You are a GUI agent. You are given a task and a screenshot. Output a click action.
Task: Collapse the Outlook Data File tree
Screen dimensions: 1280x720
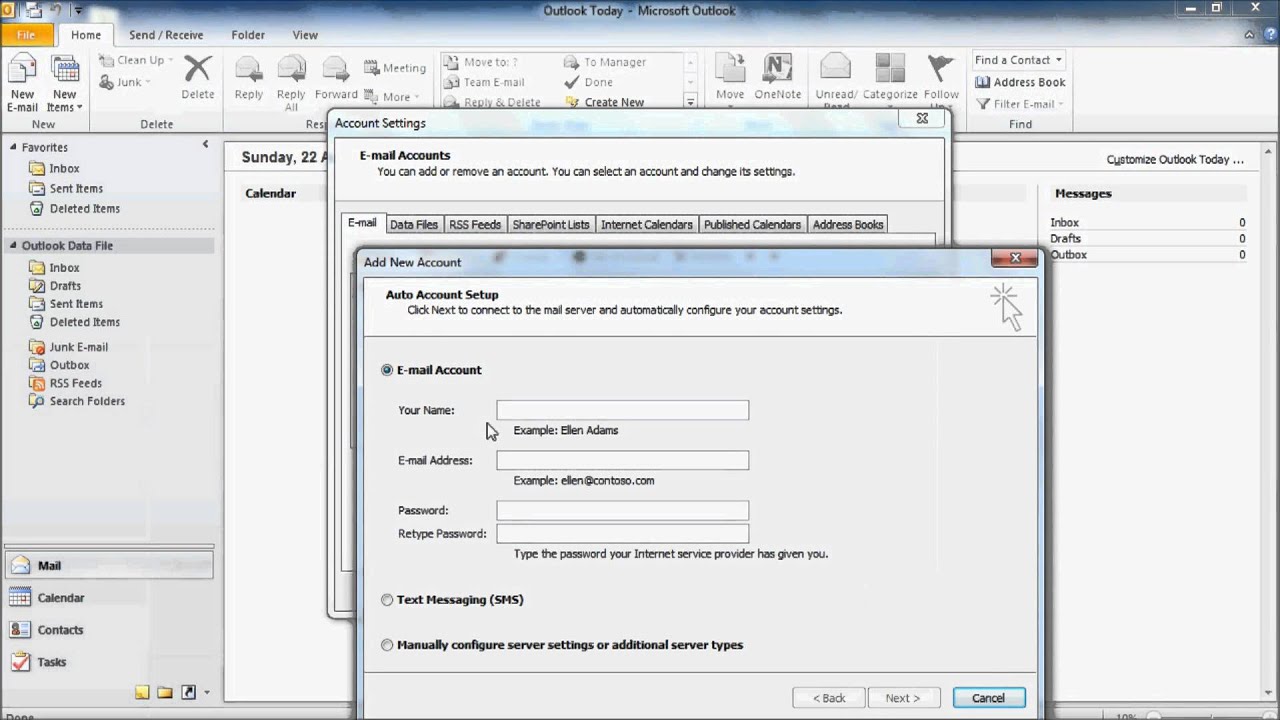click(14, 245)
